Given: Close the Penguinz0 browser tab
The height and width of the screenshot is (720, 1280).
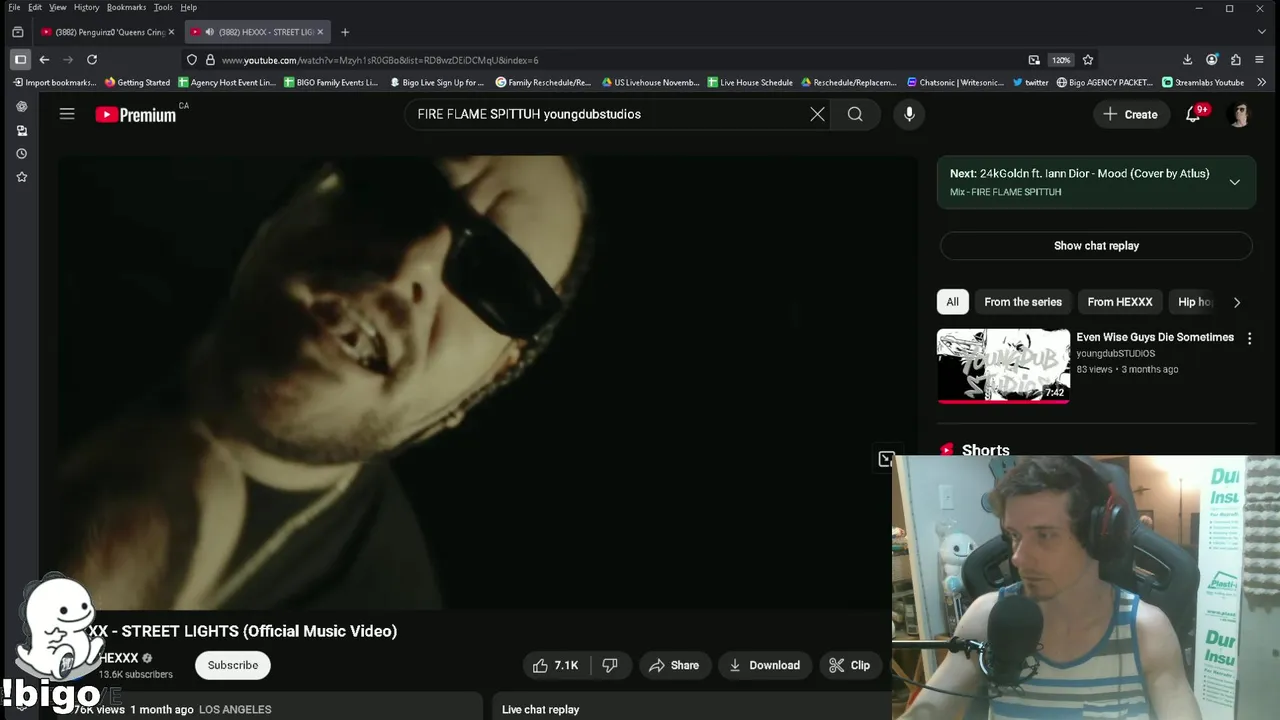Looking at the screenshot, I should click(x=171, y=32).
